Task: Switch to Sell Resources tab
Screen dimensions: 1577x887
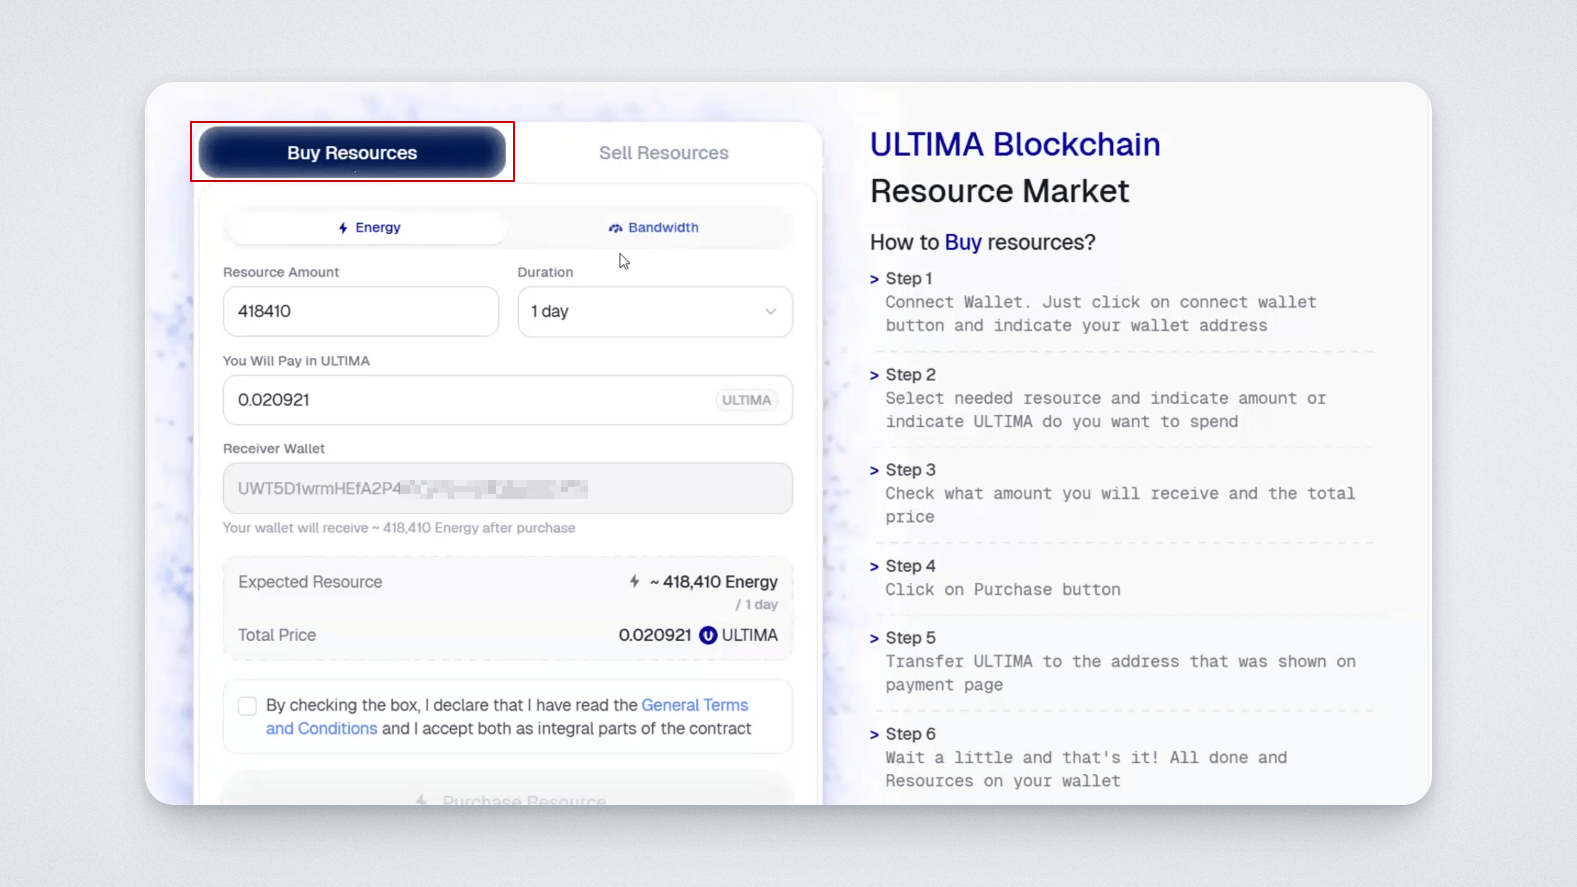Action: 663,153
